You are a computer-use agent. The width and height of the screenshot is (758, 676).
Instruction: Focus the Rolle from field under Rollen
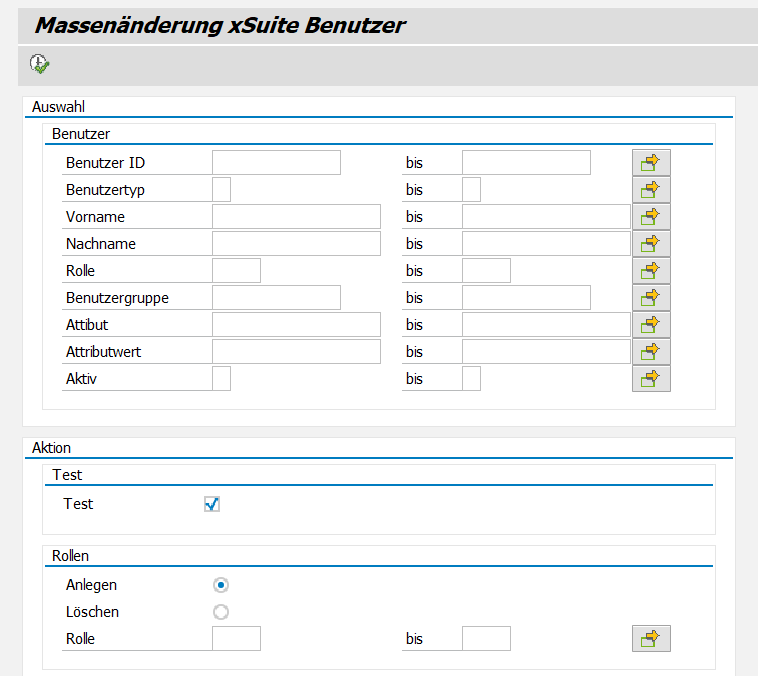coord(236,638)
